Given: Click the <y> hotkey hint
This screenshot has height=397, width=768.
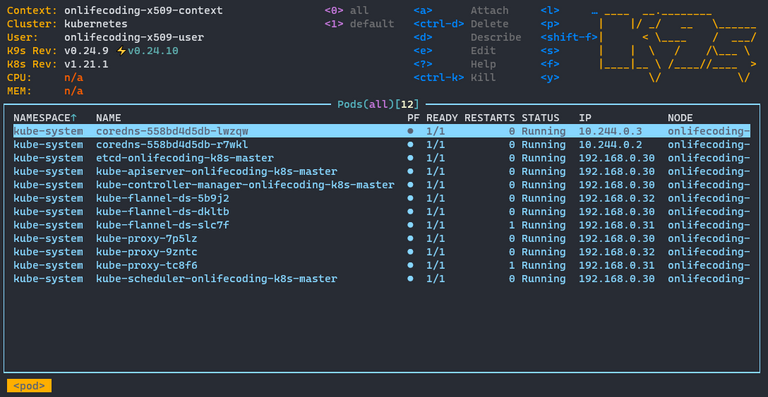Looking at the screenshot, I should click(550, 77).
